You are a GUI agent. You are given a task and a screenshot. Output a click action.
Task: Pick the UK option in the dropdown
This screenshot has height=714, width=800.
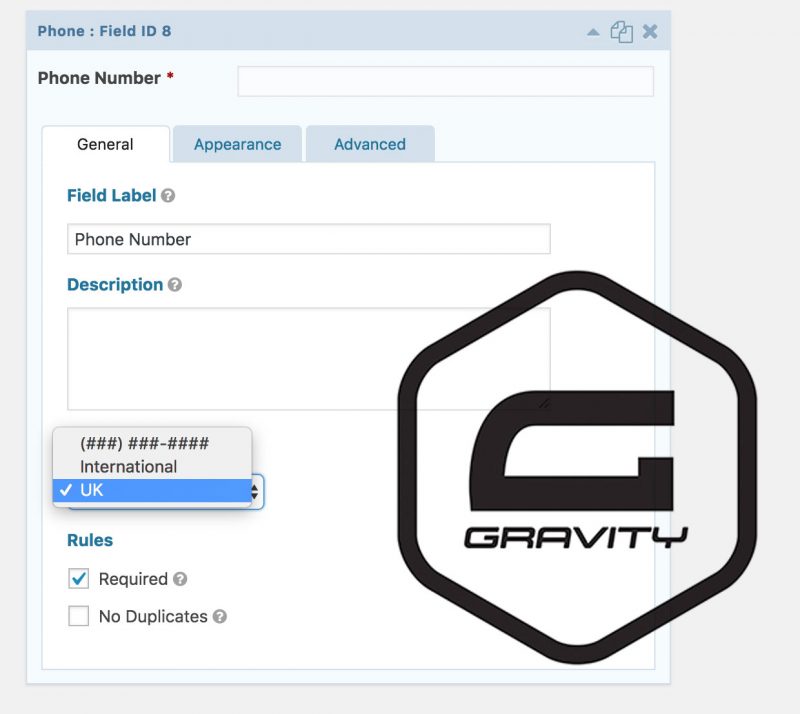pyautogui.click(x=152, y=490)
